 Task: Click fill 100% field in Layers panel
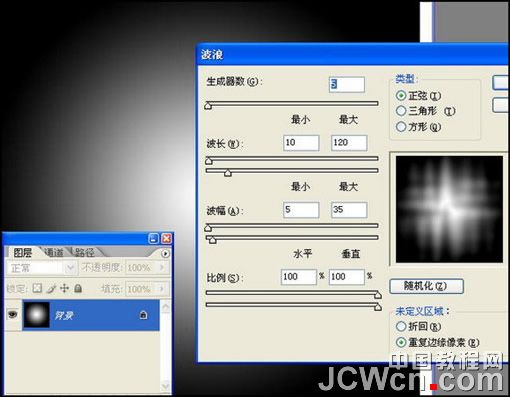141,289
